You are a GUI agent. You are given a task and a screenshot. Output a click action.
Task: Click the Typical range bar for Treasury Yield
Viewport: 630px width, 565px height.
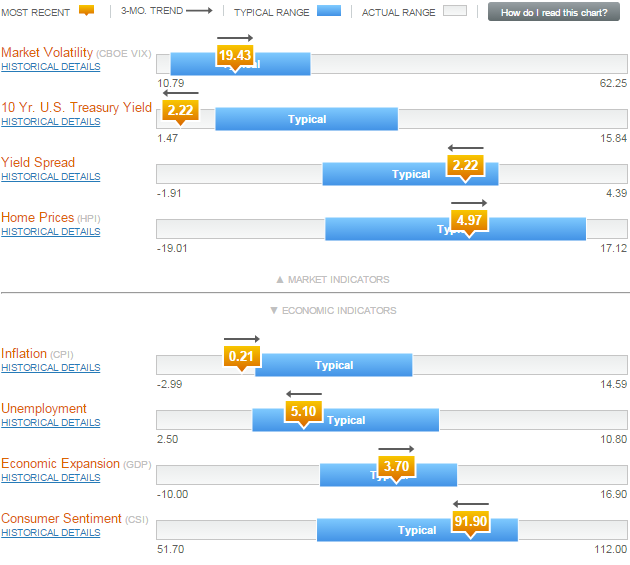tap(307, 119)
